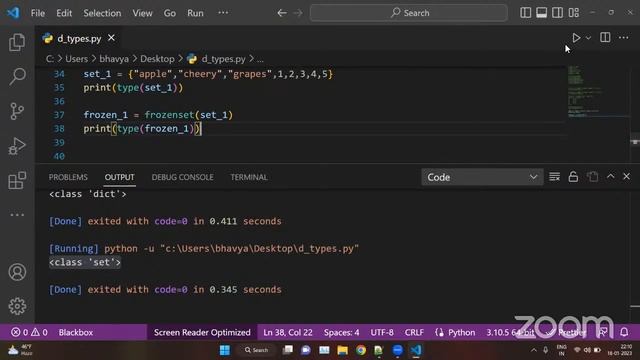This screenshot has height=360, width=640.
Task: Click d_types.py in the breadcrumb
Action: click(223, 59)
